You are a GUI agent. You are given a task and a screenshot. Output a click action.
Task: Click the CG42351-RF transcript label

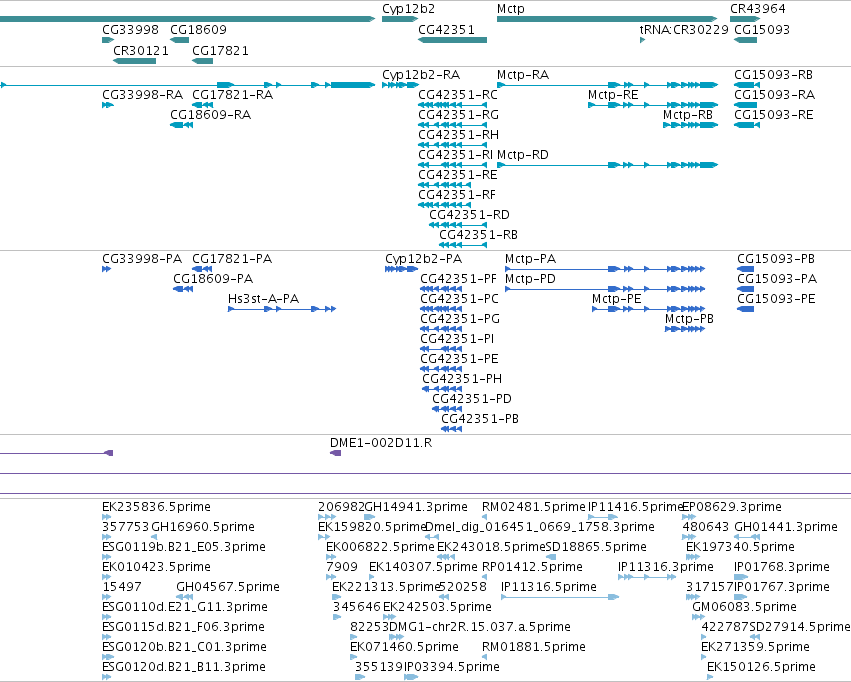coord(457,195)
